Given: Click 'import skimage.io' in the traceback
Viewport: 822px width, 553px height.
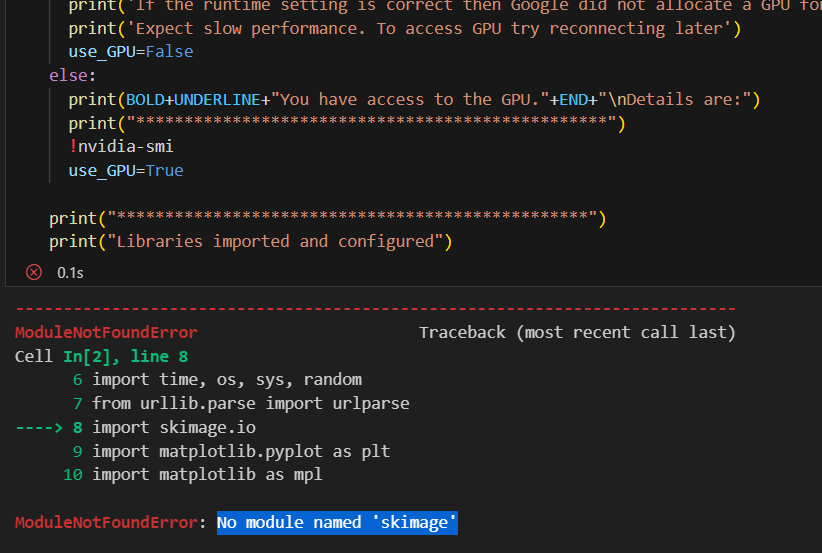Looking at the screenshot, I should (x=174, y=427).
